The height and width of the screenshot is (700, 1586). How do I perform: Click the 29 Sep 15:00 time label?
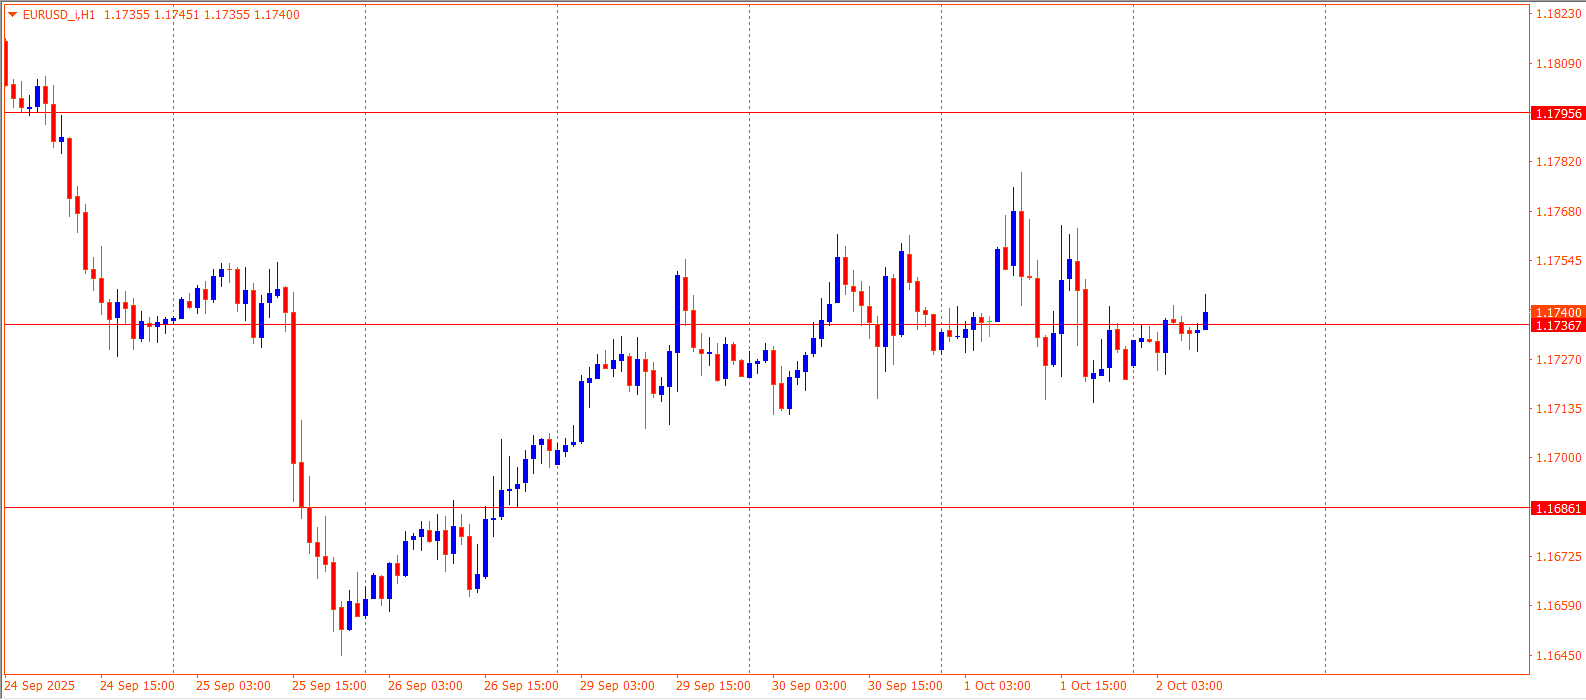713,686
